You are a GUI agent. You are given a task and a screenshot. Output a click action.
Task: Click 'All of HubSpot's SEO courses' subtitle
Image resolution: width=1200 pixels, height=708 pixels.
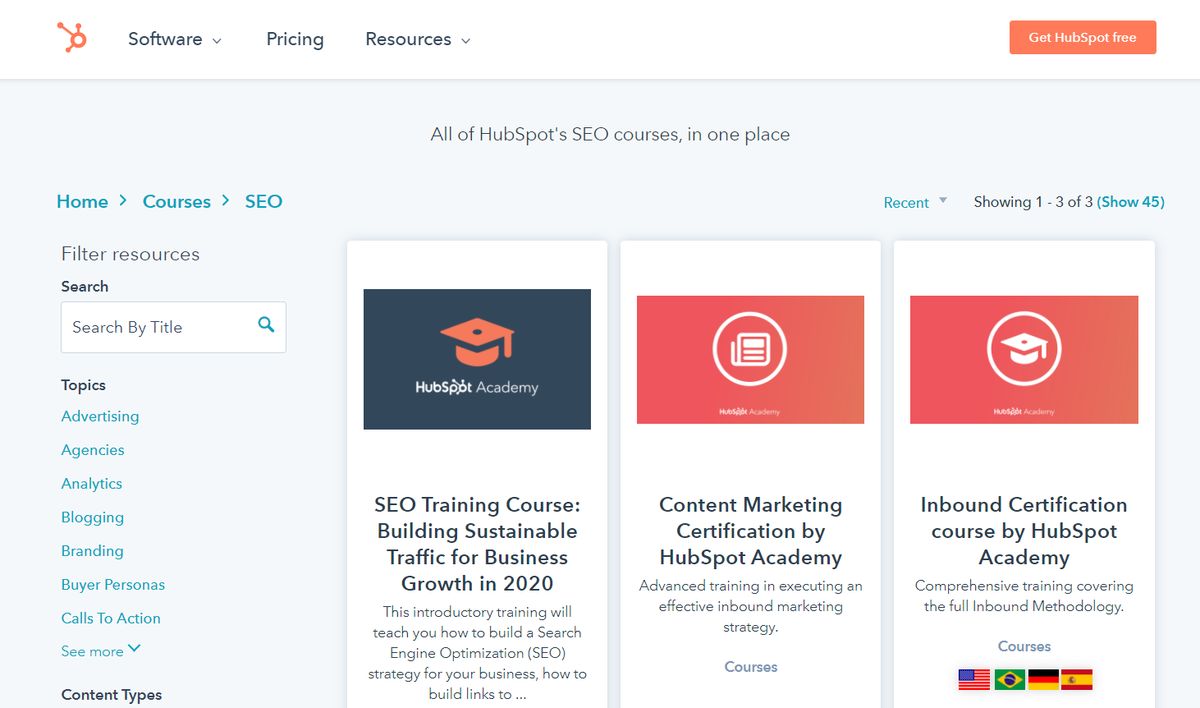point(610,134)
